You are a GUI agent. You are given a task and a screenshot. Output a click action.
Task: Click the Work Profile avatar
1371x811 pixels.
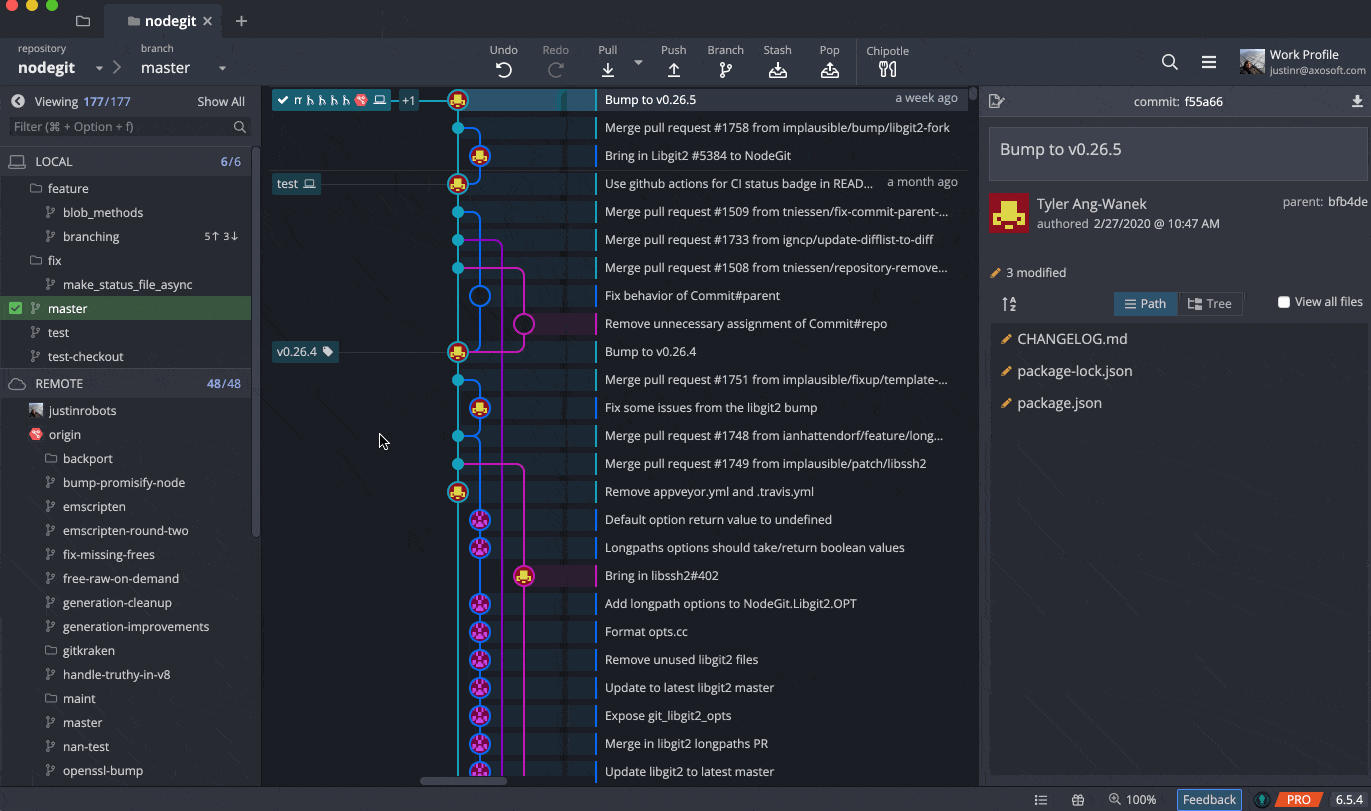click(1252, 62)
